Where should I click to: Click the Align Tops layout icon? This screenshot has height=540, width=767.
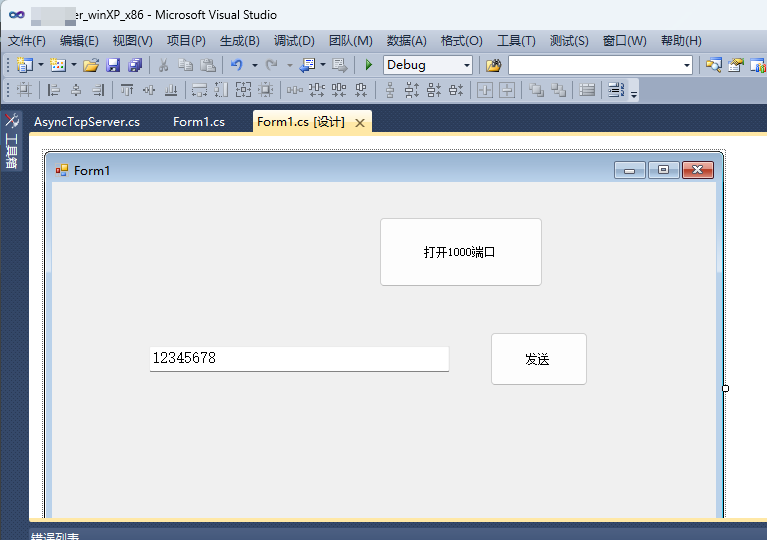(127, 90)
